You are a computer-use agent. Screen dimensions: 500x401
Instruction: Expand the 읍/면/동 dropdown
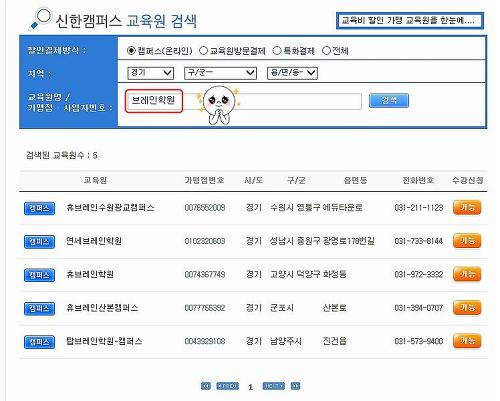tap(292, 73)
